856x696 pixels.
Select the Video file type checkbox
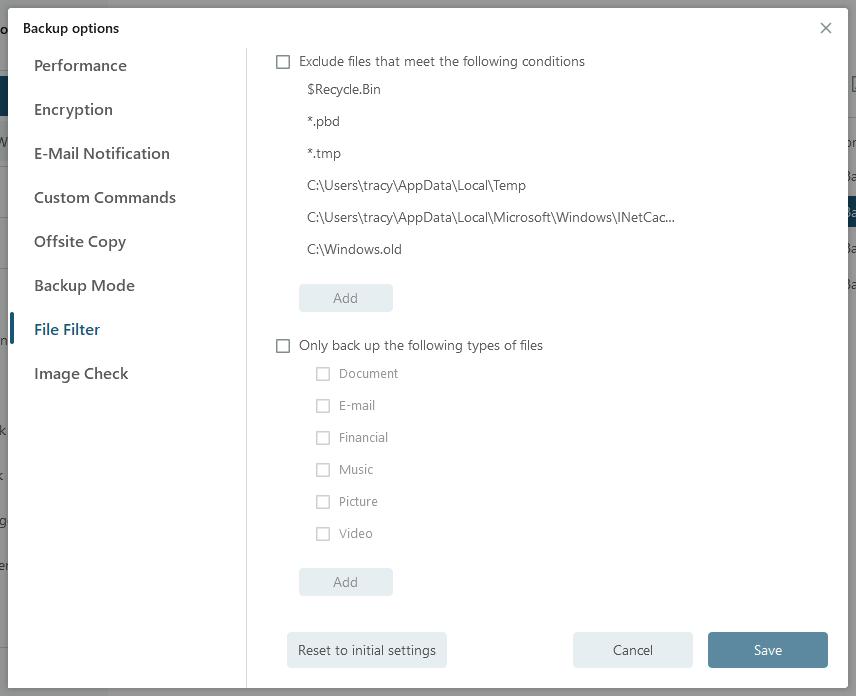click(323, 534)
